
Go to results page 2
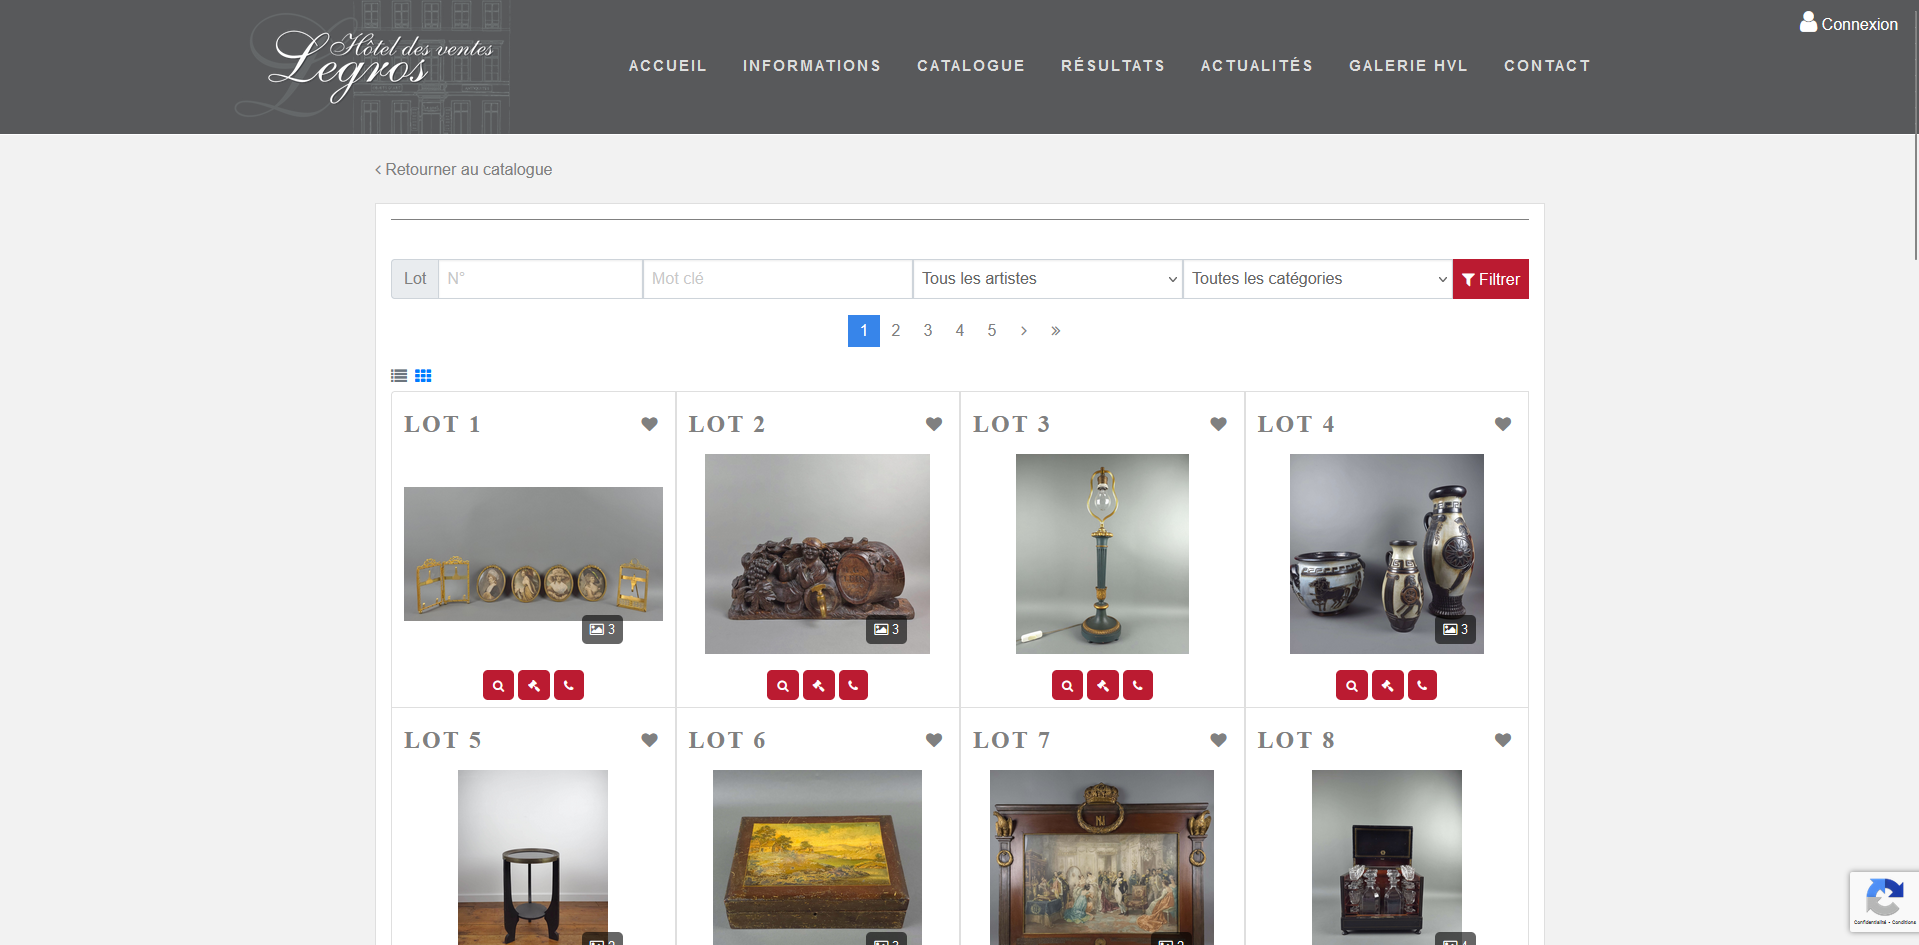click(896, 331)
